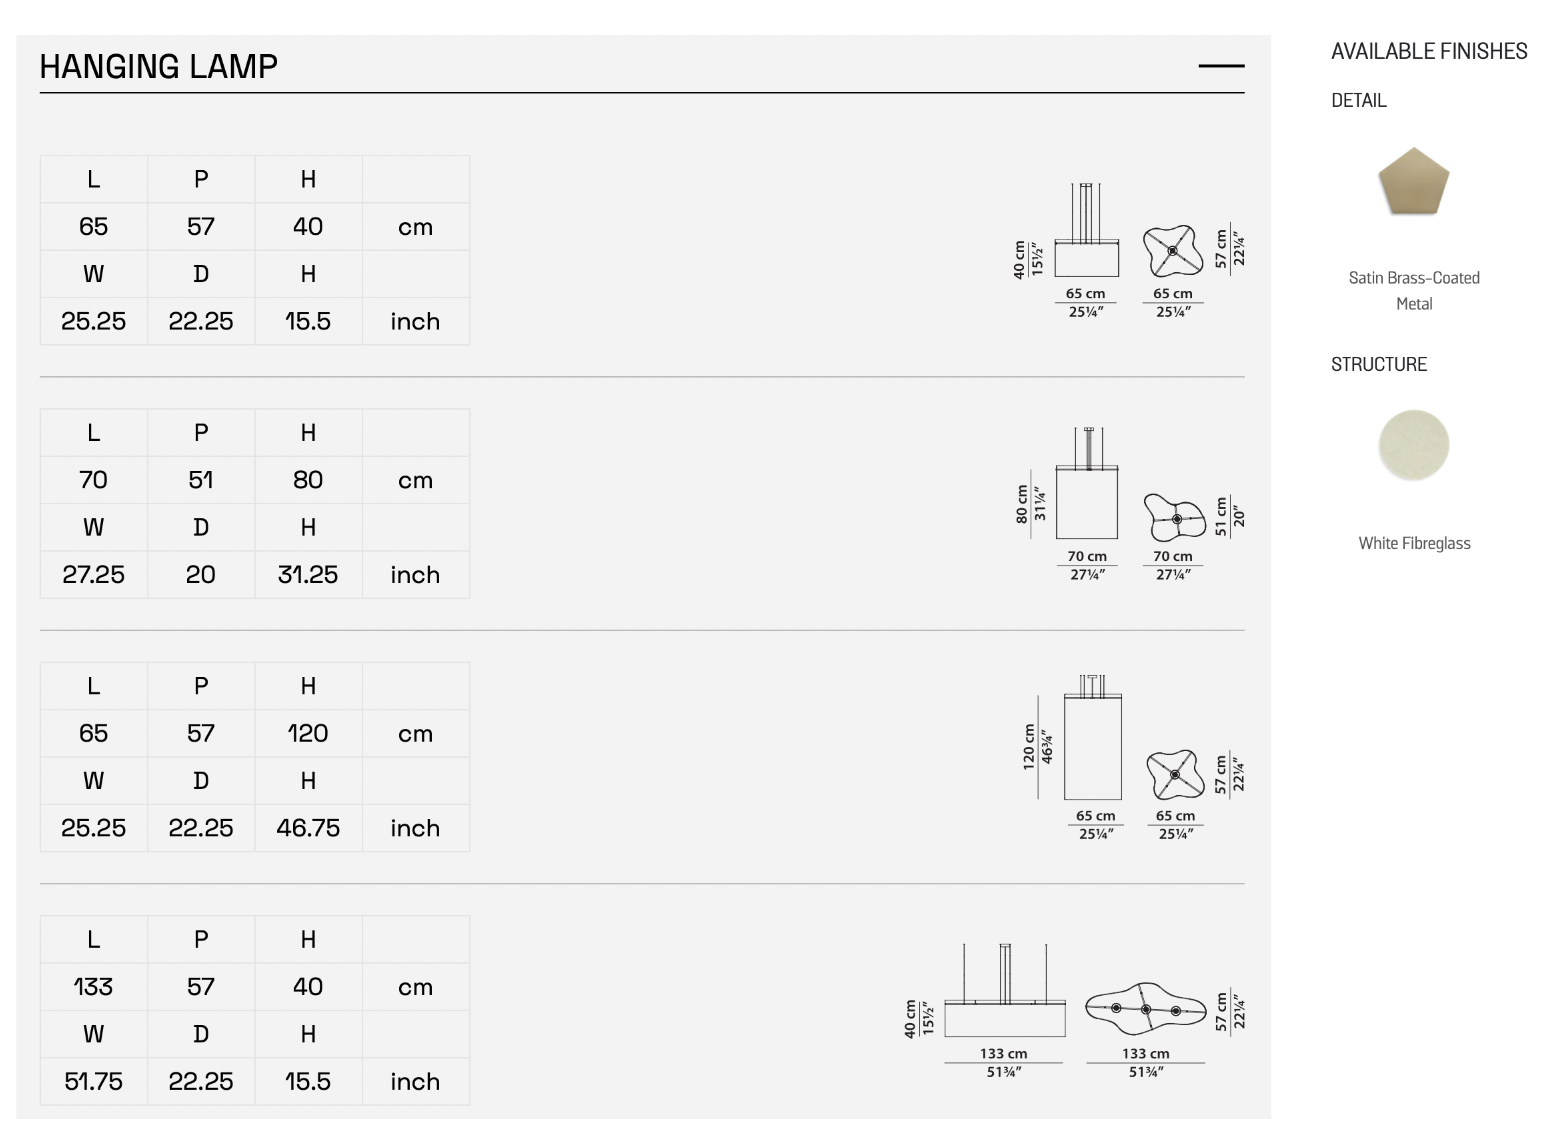This screenshot has height=1146, width=1550.
Task: Collapse the Hanging Lamp section
Action: [1221, 66]
